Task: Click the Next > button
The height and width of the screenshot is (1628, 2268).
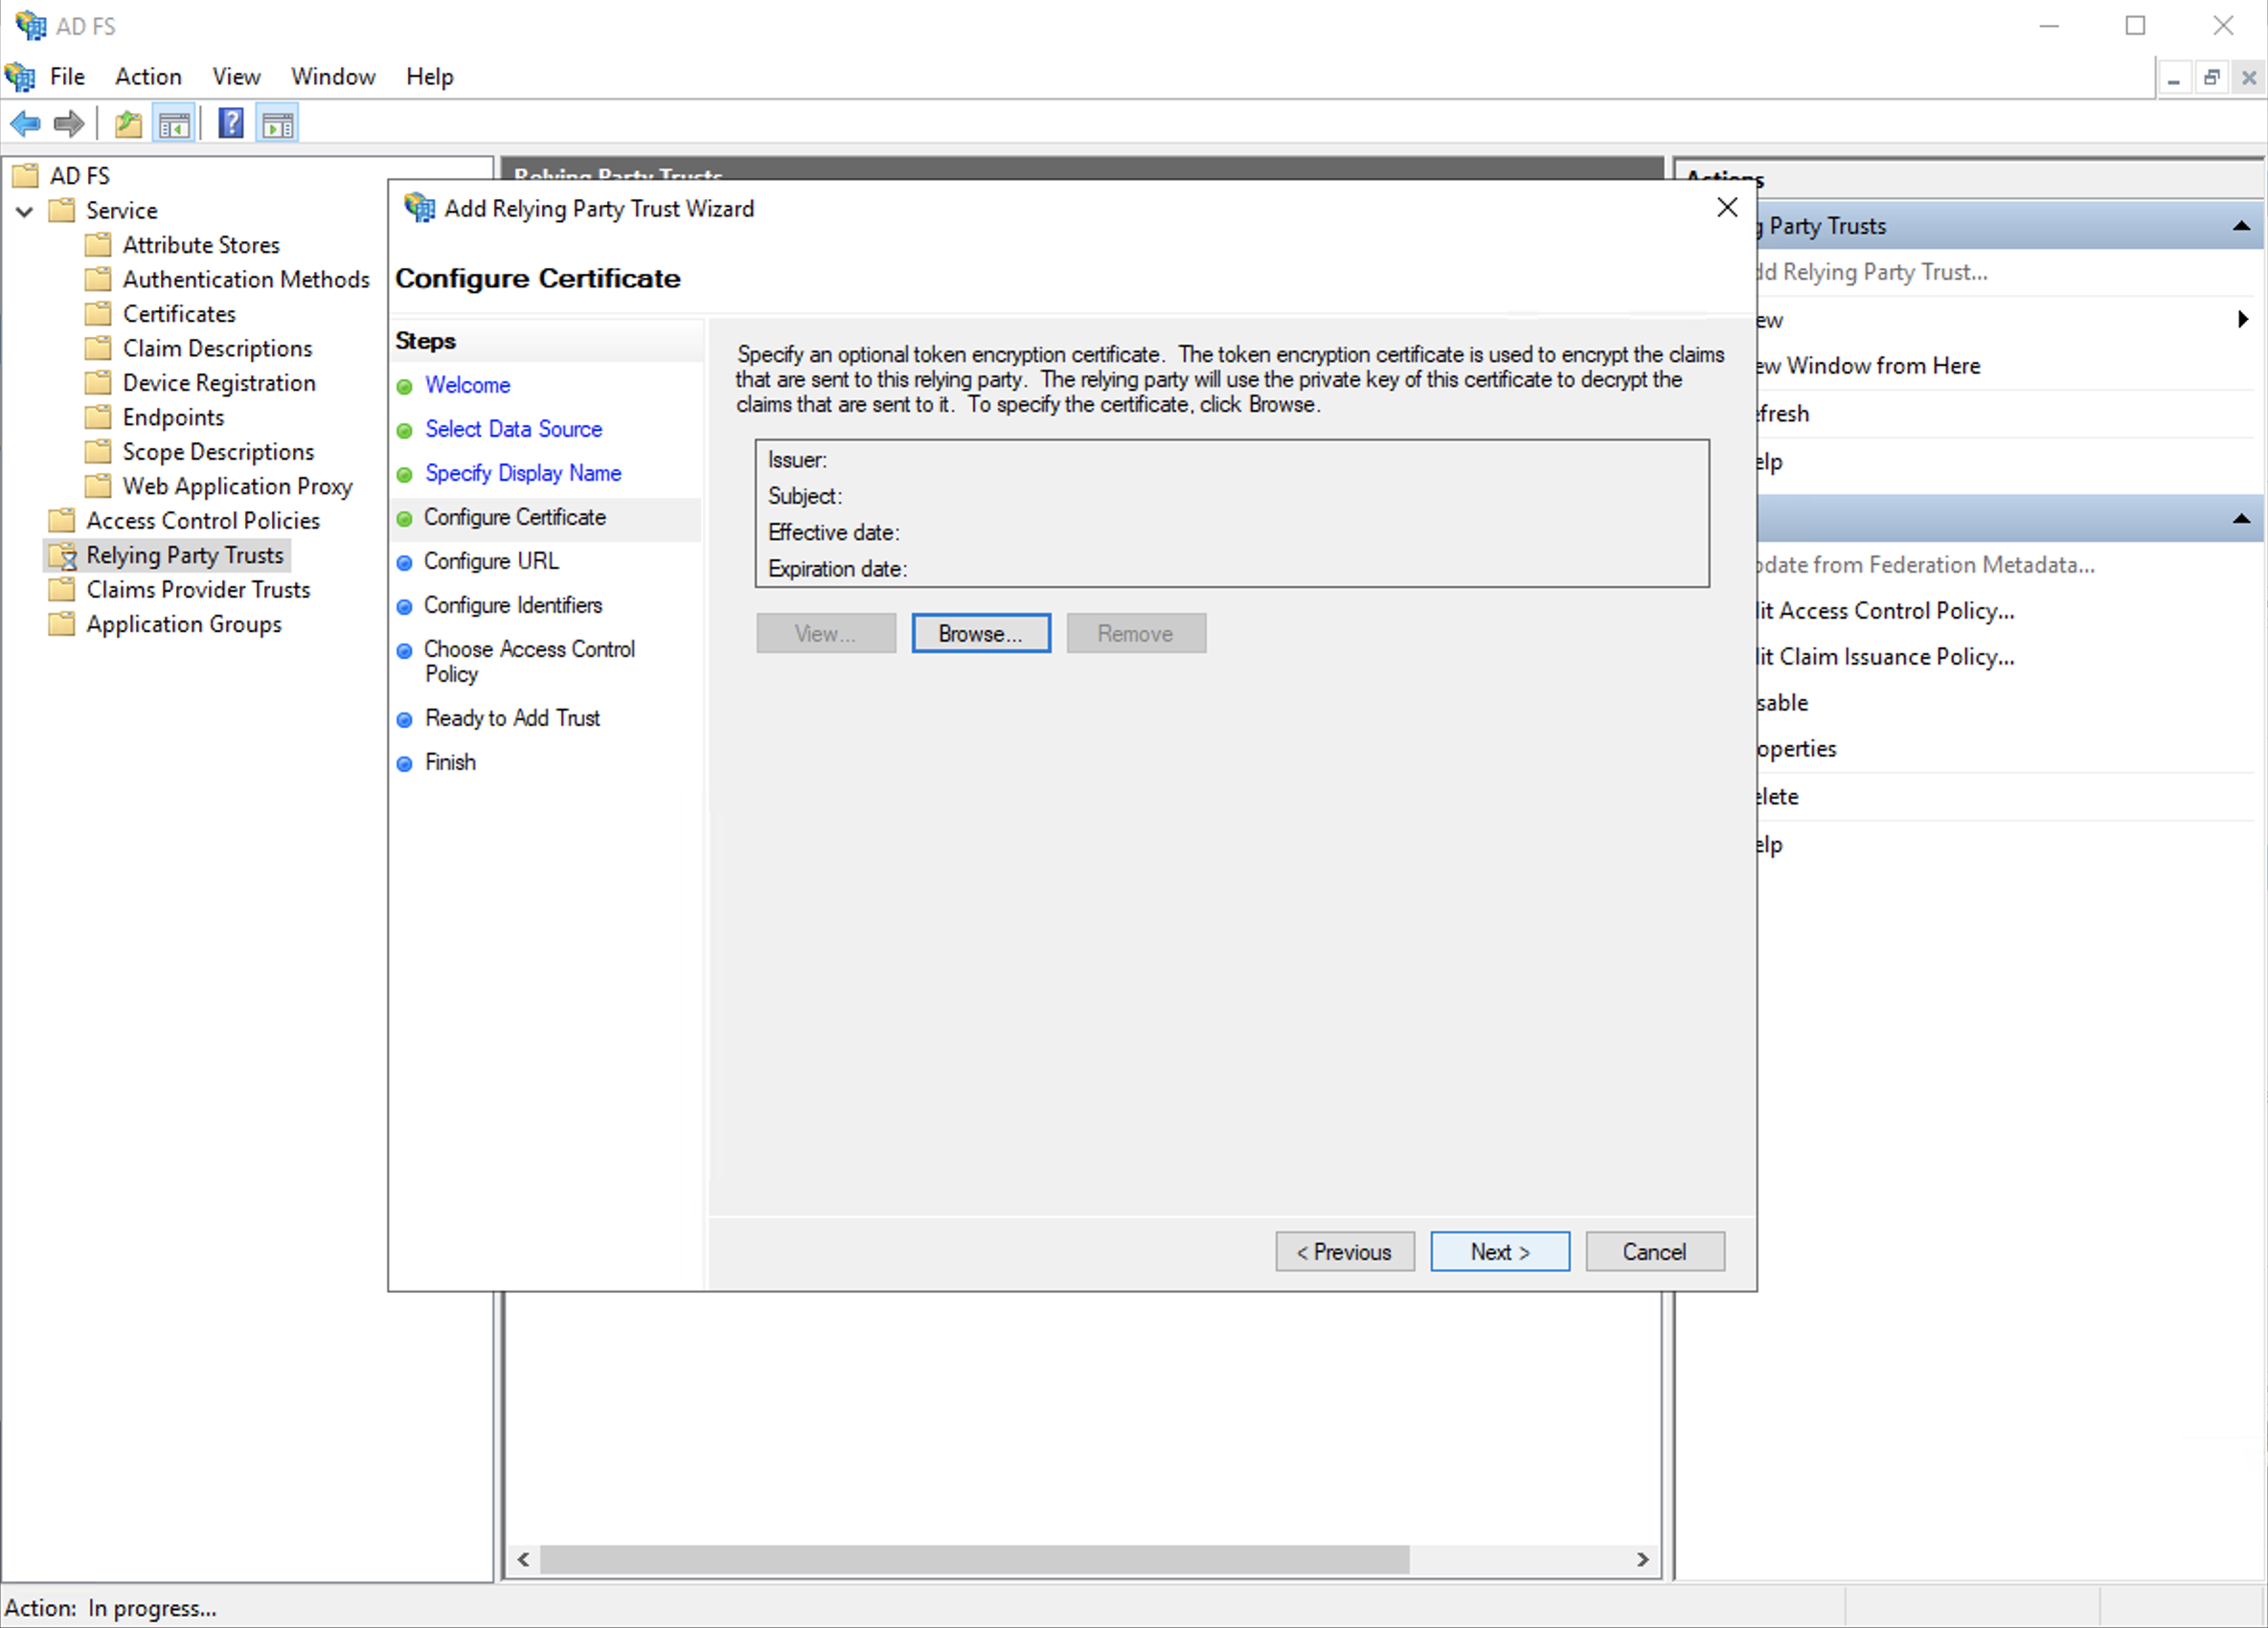Action: coord(1500,1252)
